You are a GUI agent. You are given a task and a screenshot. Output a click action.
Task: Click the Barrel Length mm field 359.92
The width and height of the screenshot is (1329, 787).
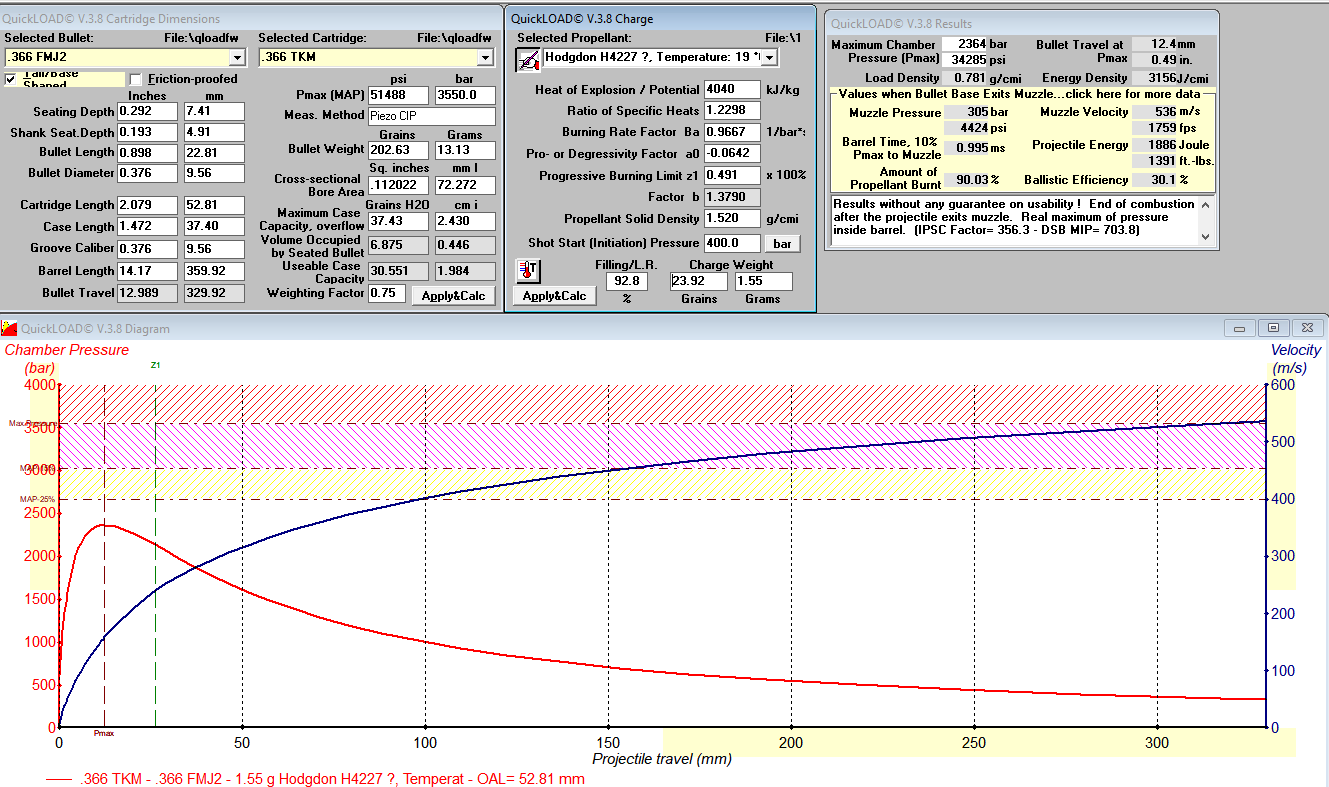(x=214, y=271)
